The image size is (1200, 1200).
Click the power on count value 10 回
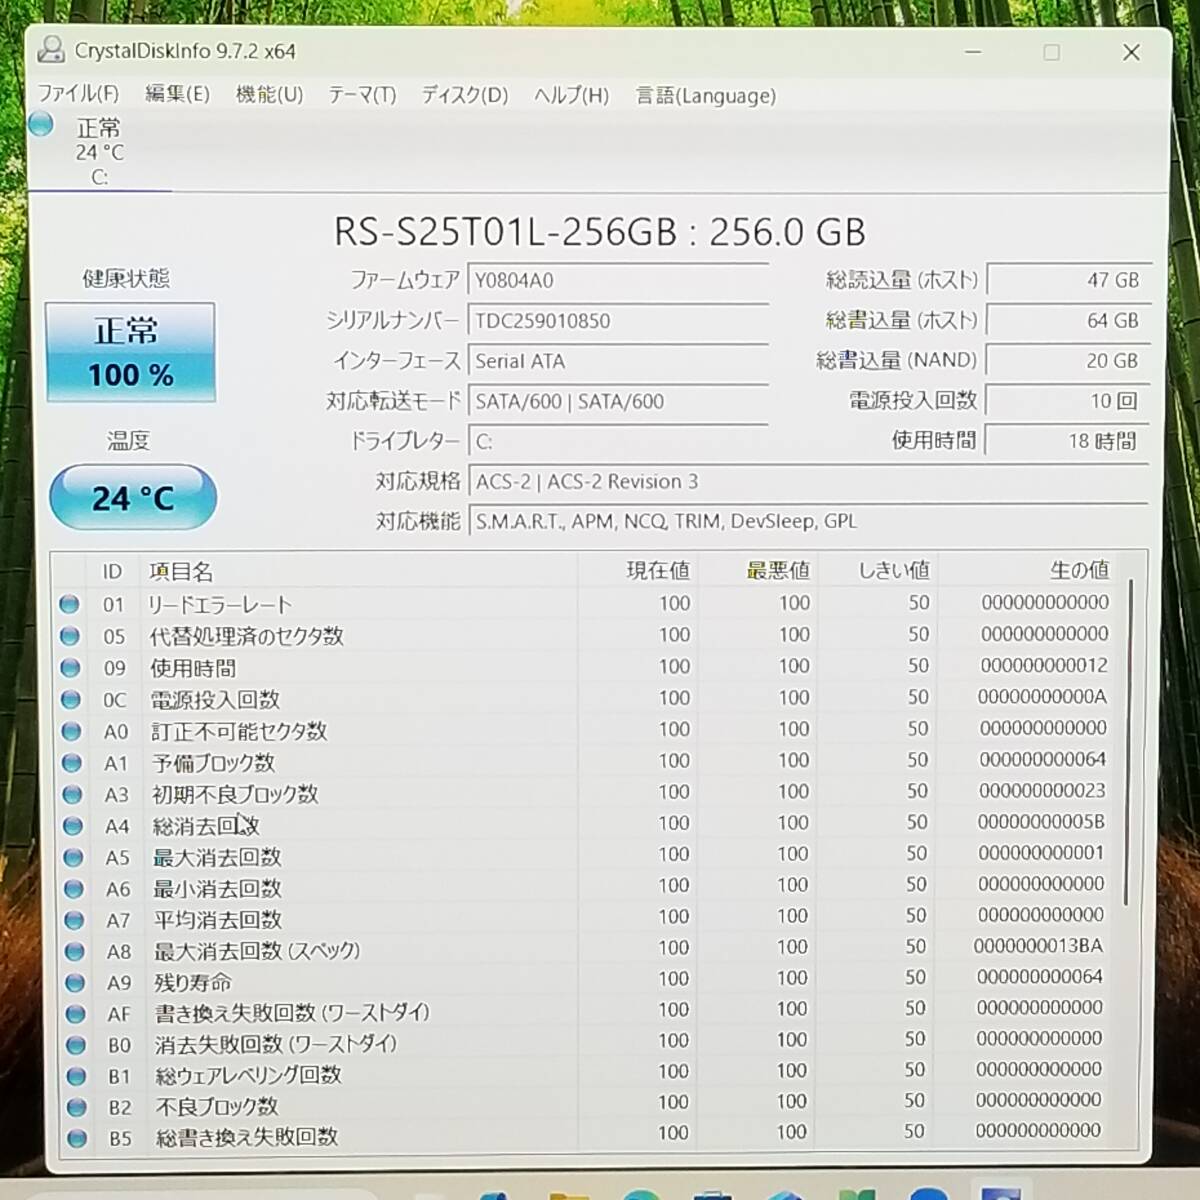coord(1068,400)
